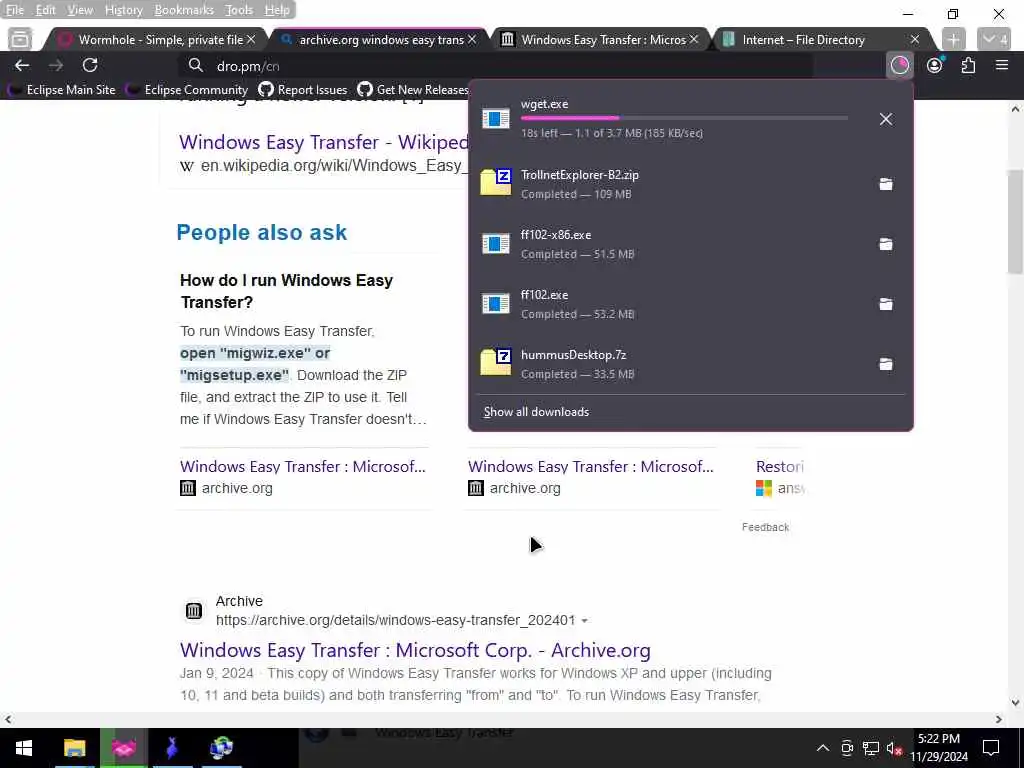This screenshot has width=1024, height=768.
Task: Show ff102.exe in folder
Action: click(x=886, y=304)
